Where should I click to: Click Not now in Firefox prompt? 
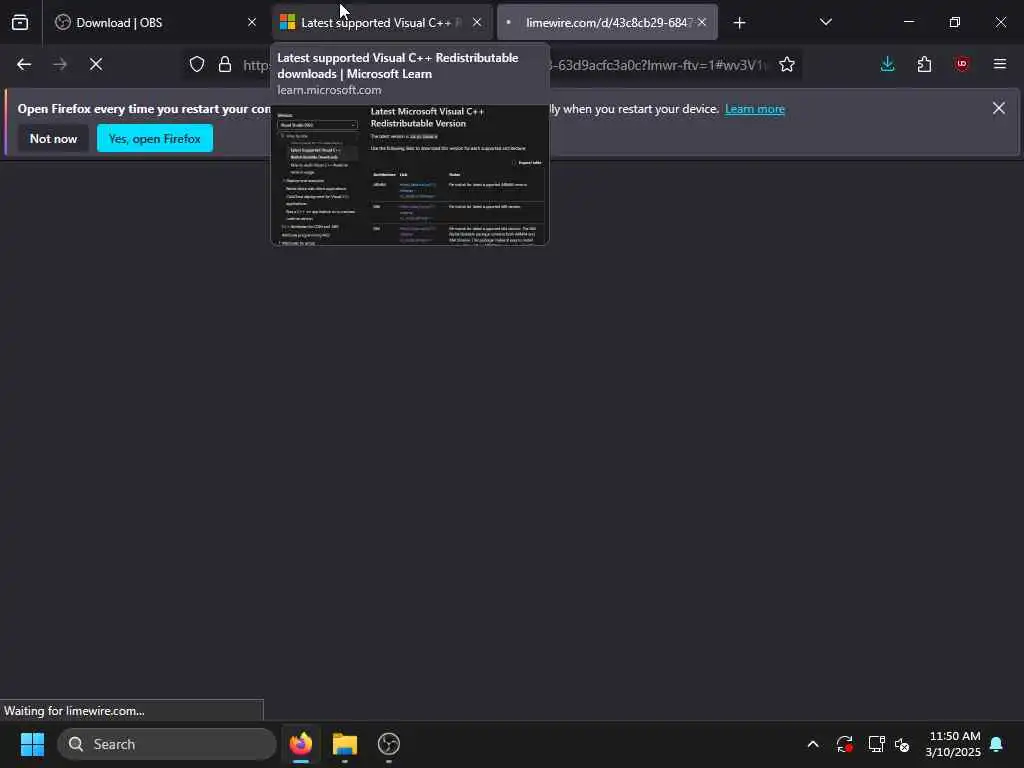coord(54,138)
